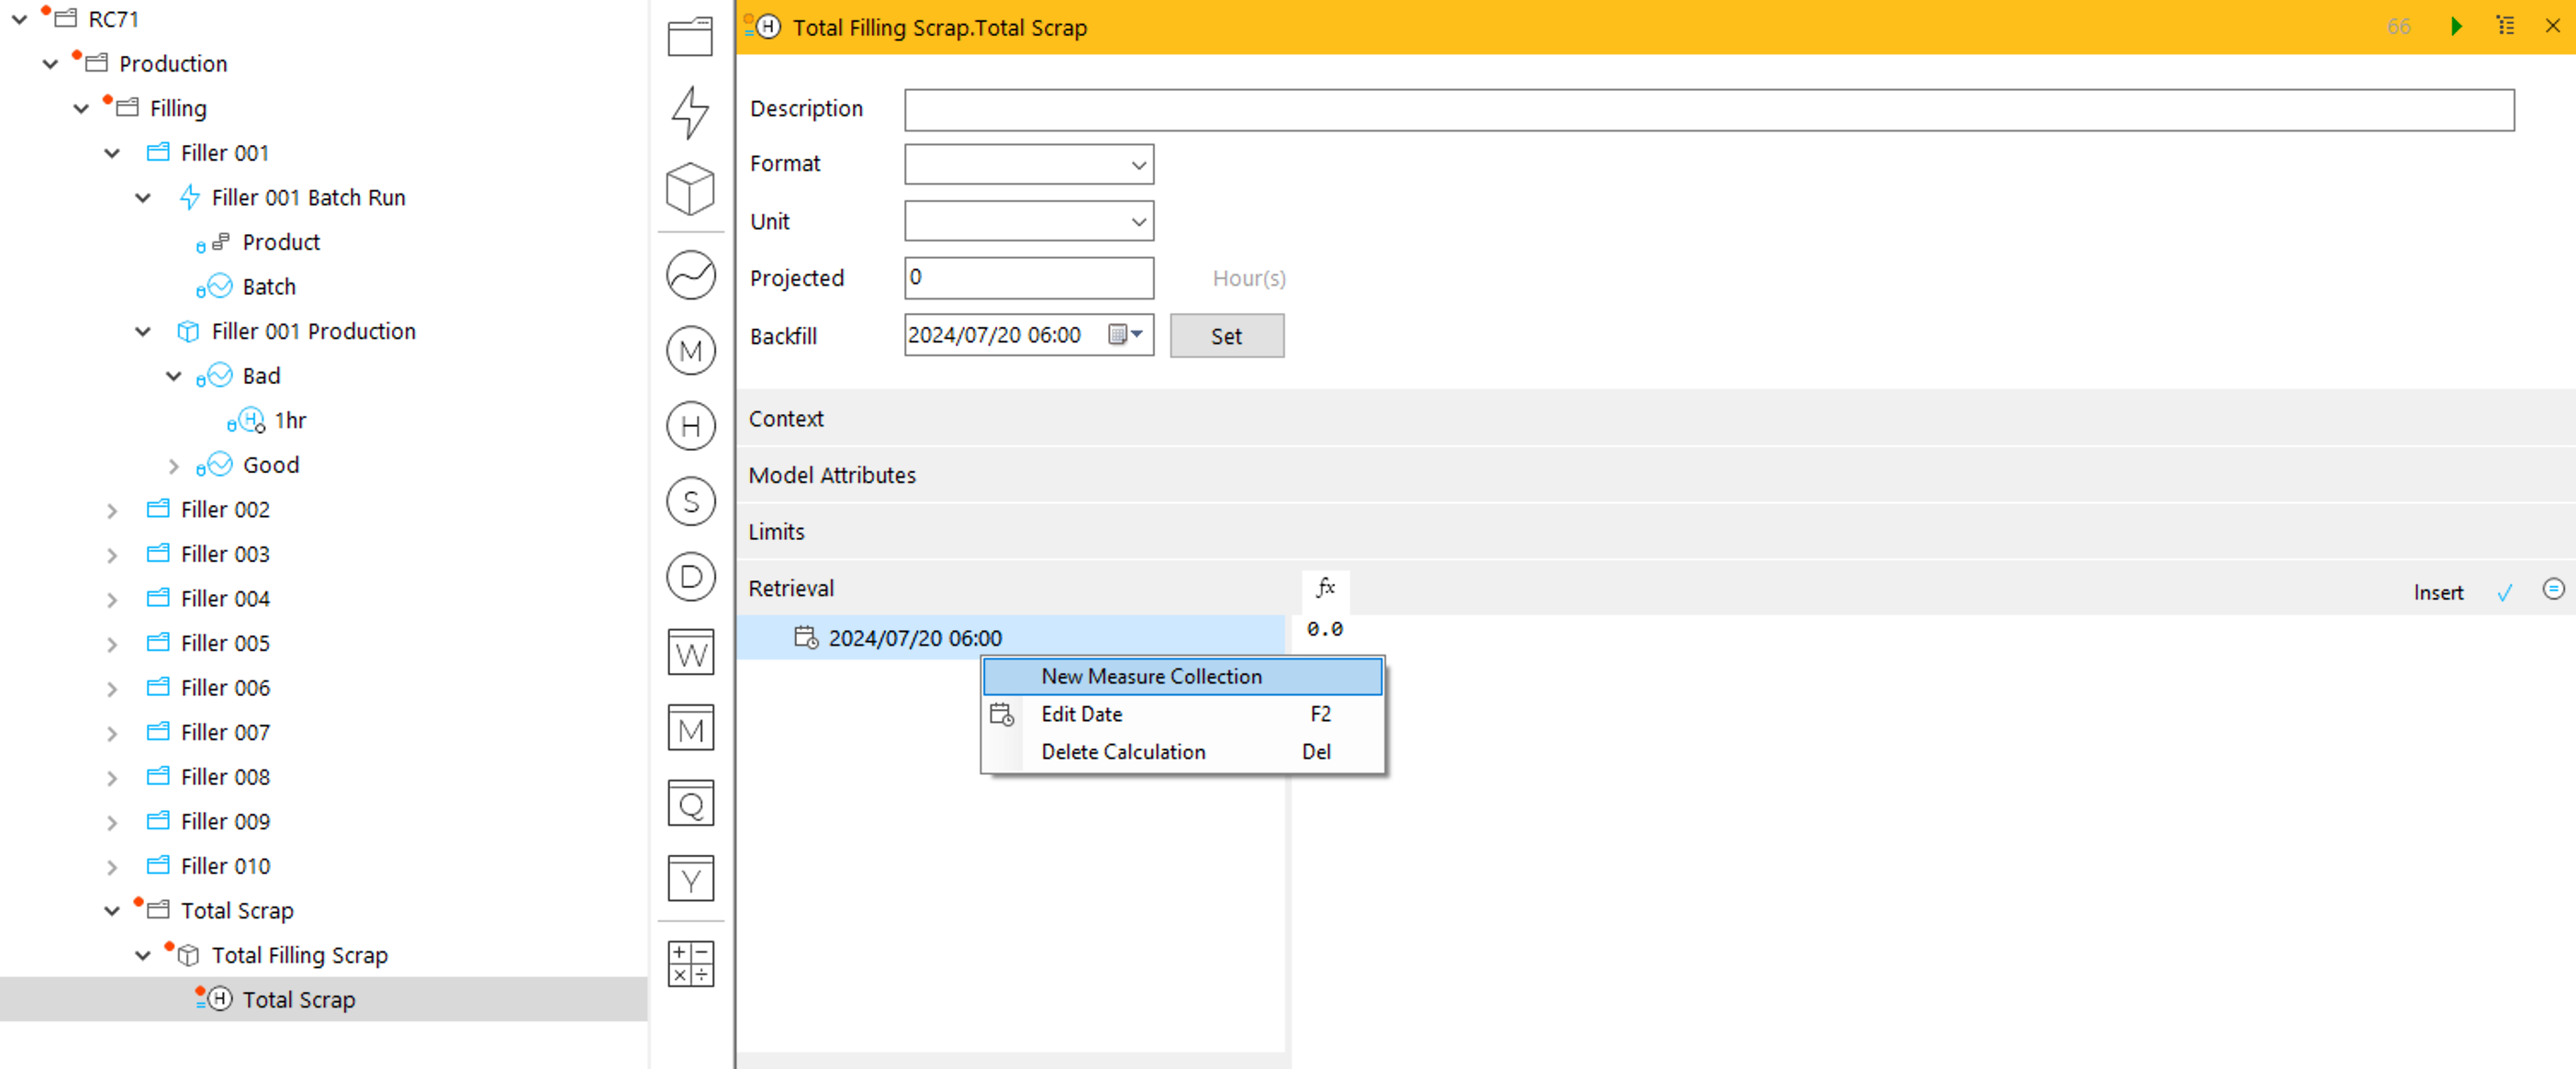The width and height of the screenshot is (2576, 1069).
Task: Select the Total Scrap folder in tree
Action: [237, 910]
